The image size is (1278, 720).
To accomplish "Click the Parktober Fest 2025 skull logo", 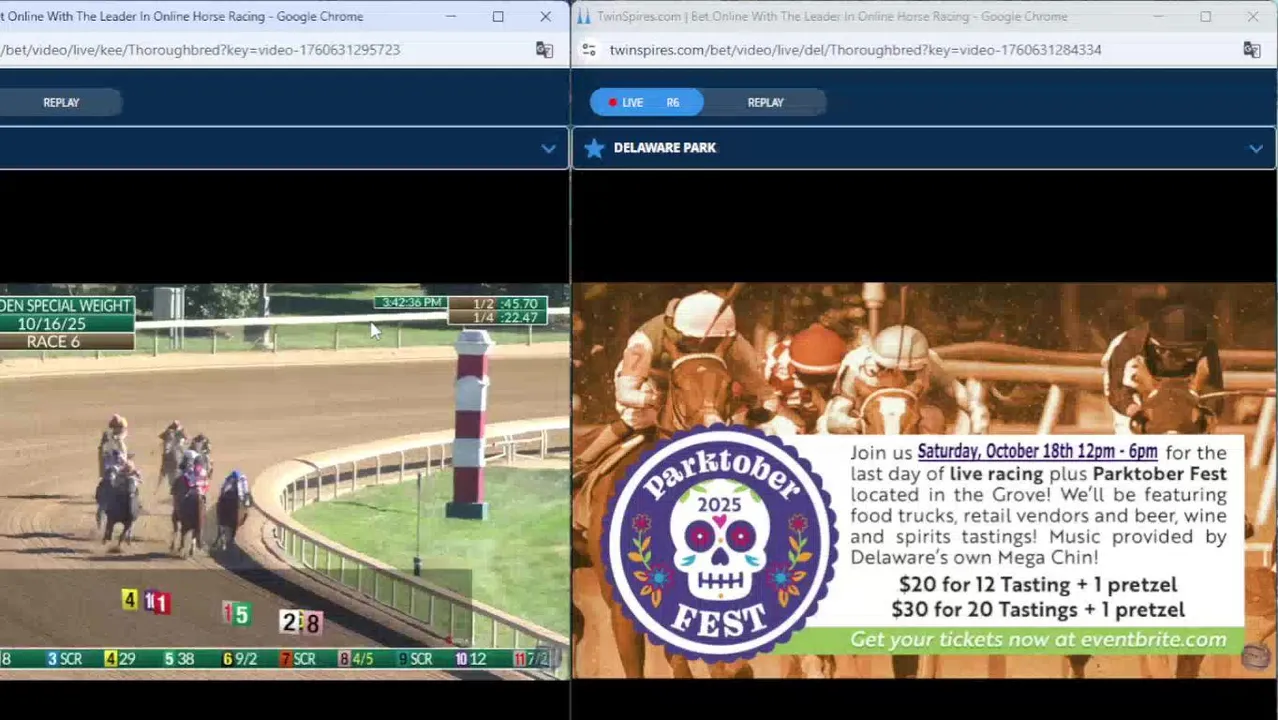I will [x=719, y=544].
